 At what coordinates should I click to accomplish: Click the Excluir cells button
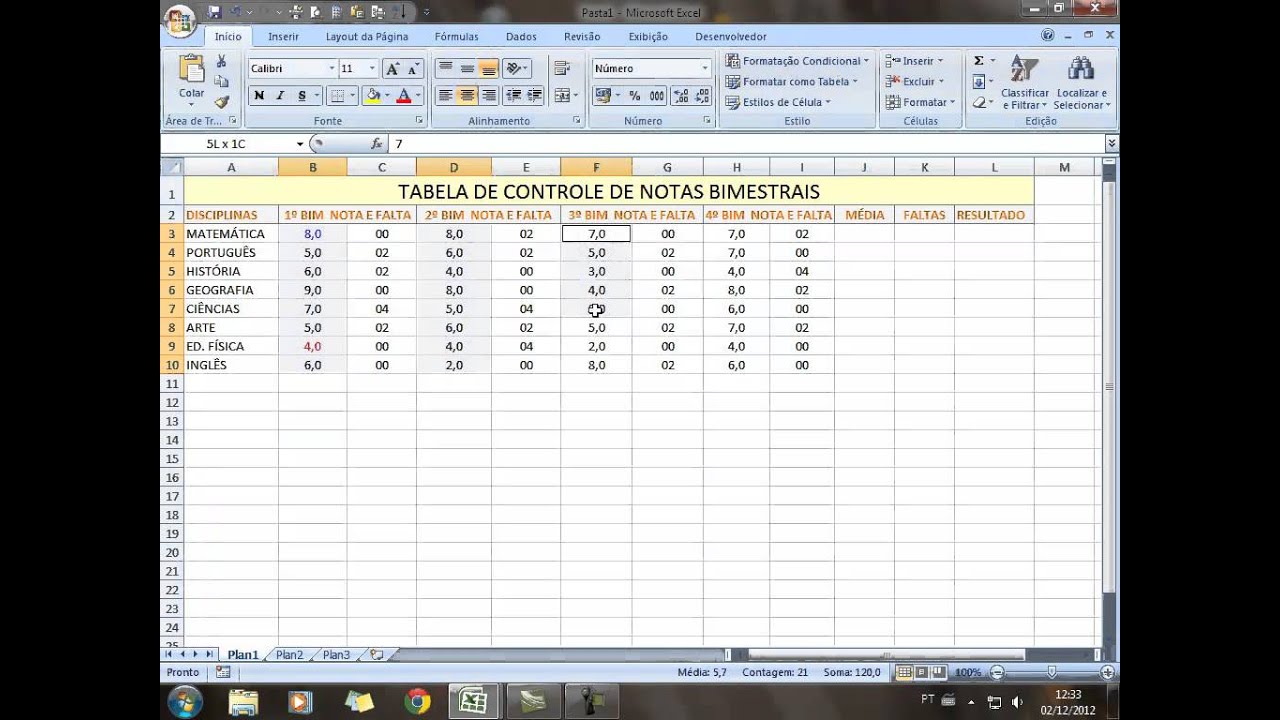(x=914, y=82)
